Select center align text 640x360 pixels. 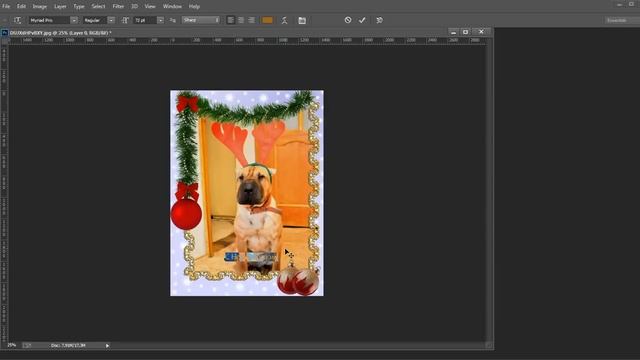pos(241,20)
